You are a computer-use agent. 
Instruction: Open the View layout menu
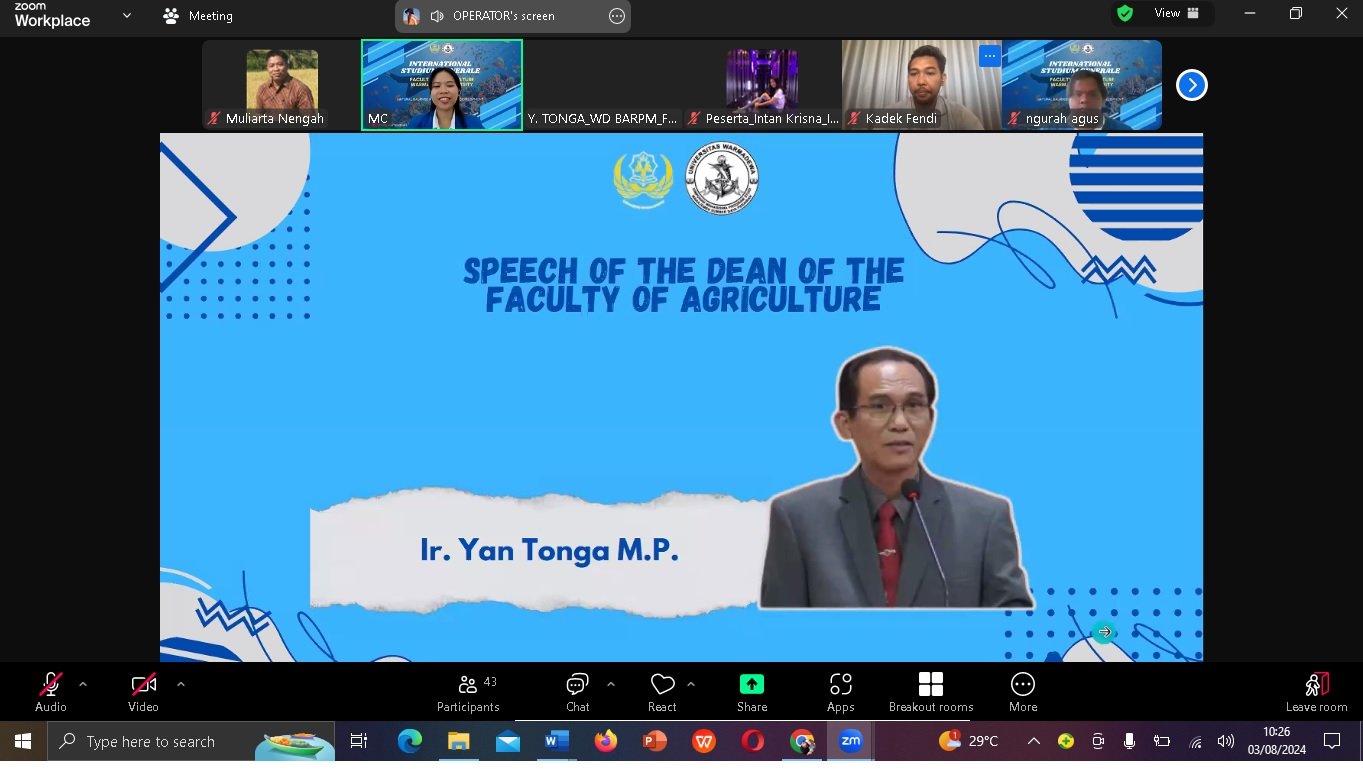coord(1177,14)
